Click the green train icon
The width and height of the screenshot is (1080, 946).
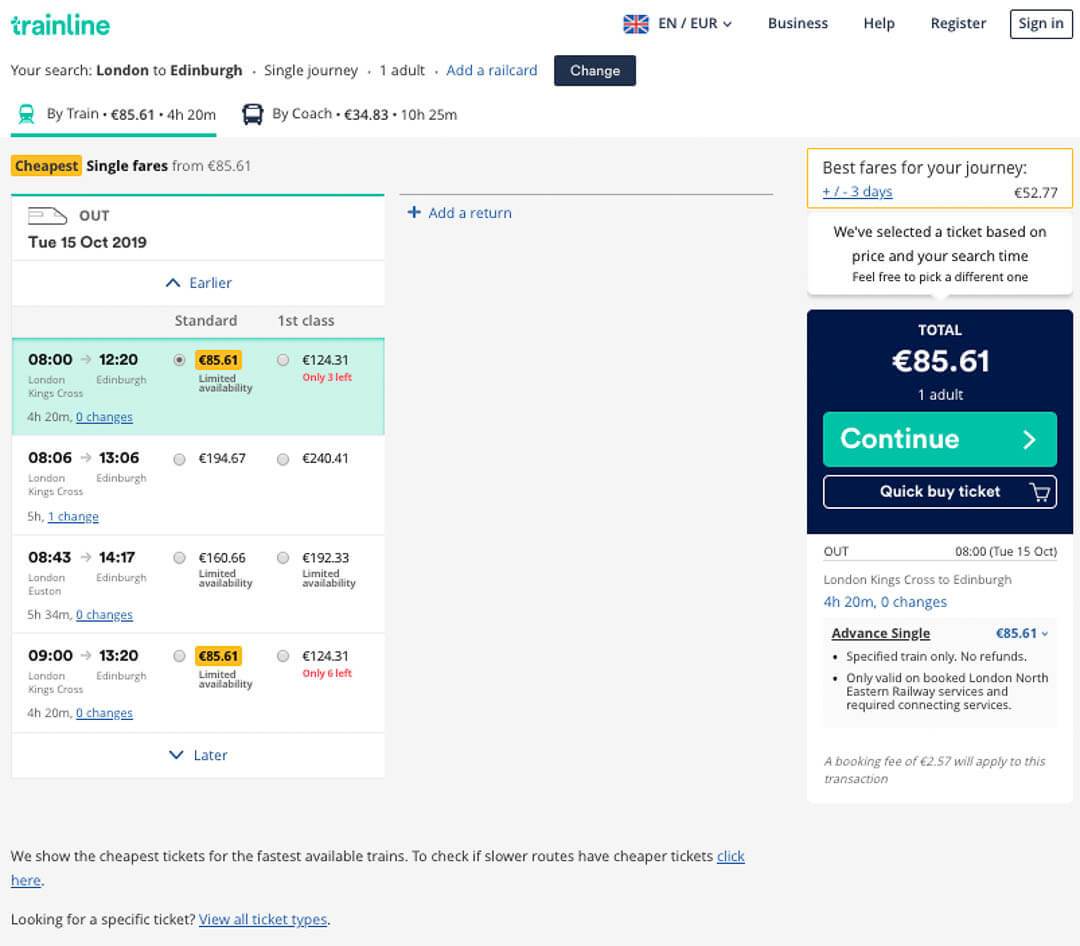click(26, 114)
